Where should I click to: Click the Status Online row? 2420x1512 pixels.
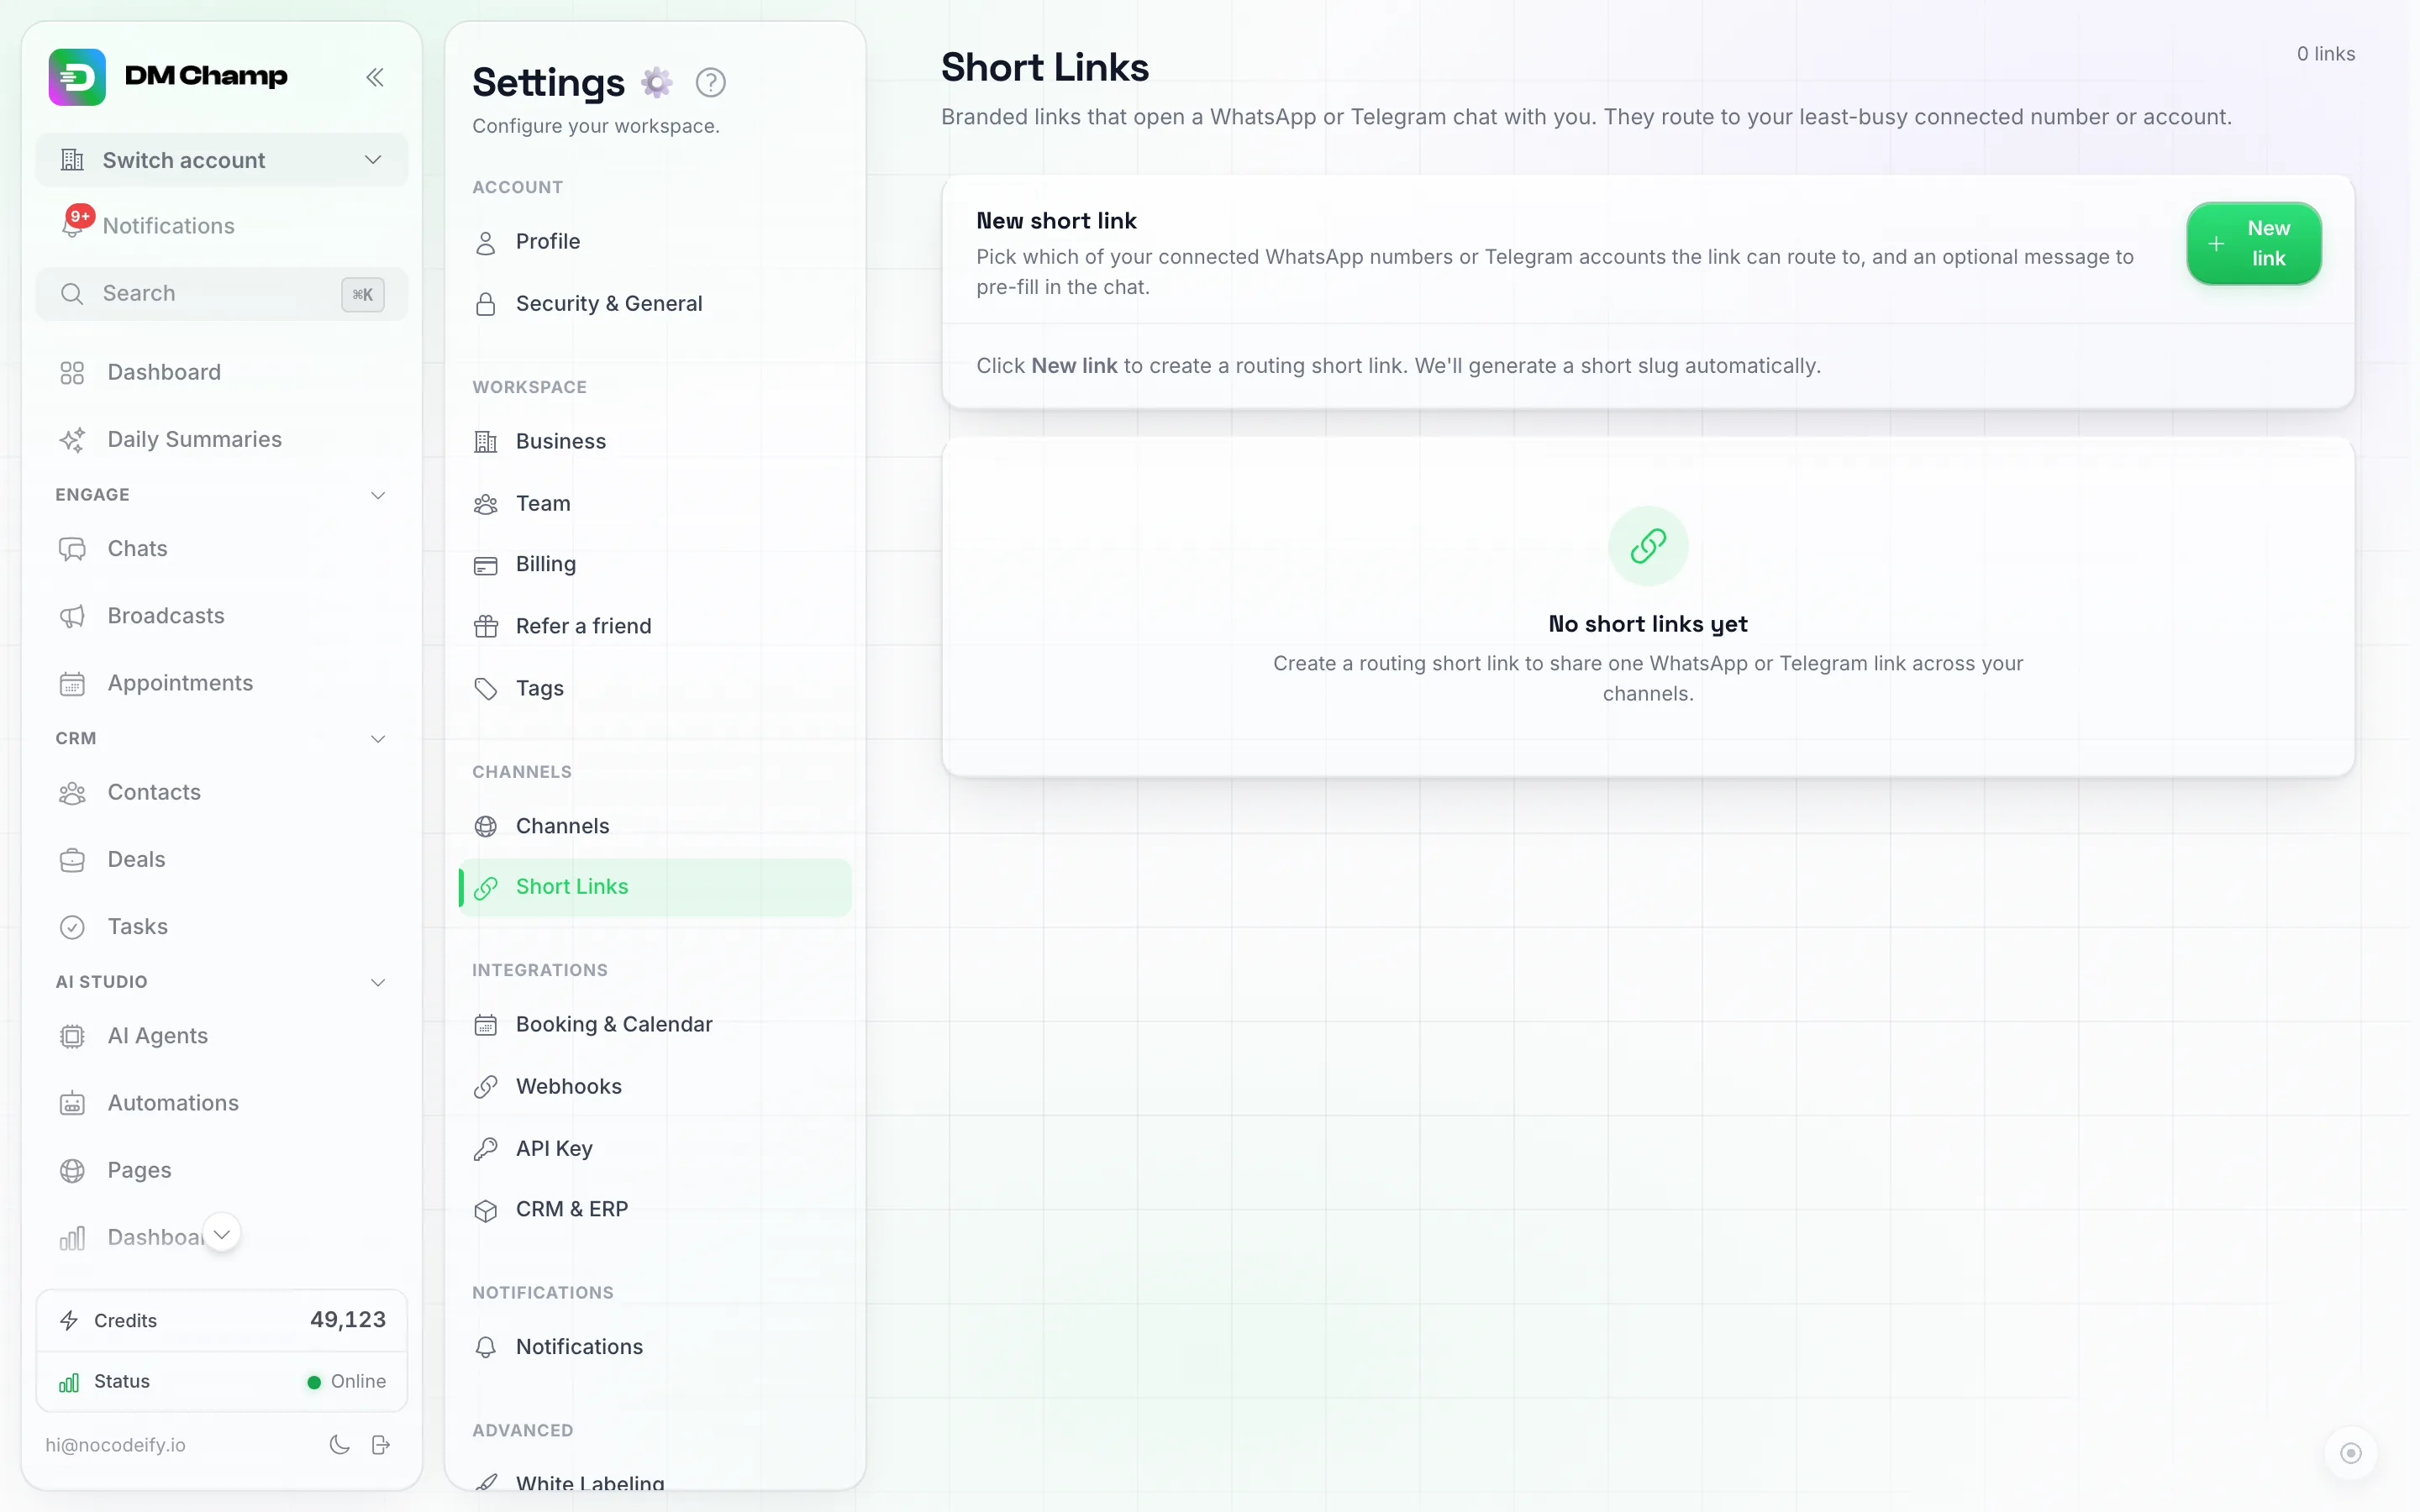222,1382
